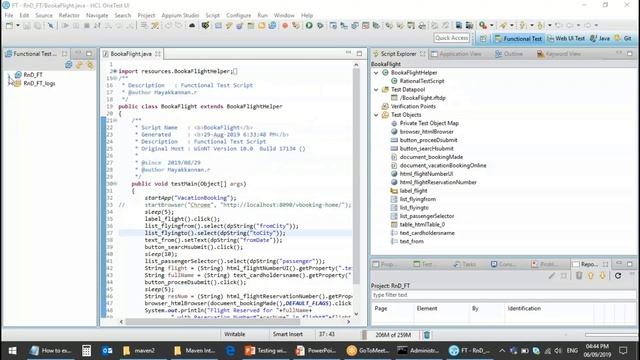Maximize the BookaFlight editor pane
640x360 pixels.
coord(359,53)
